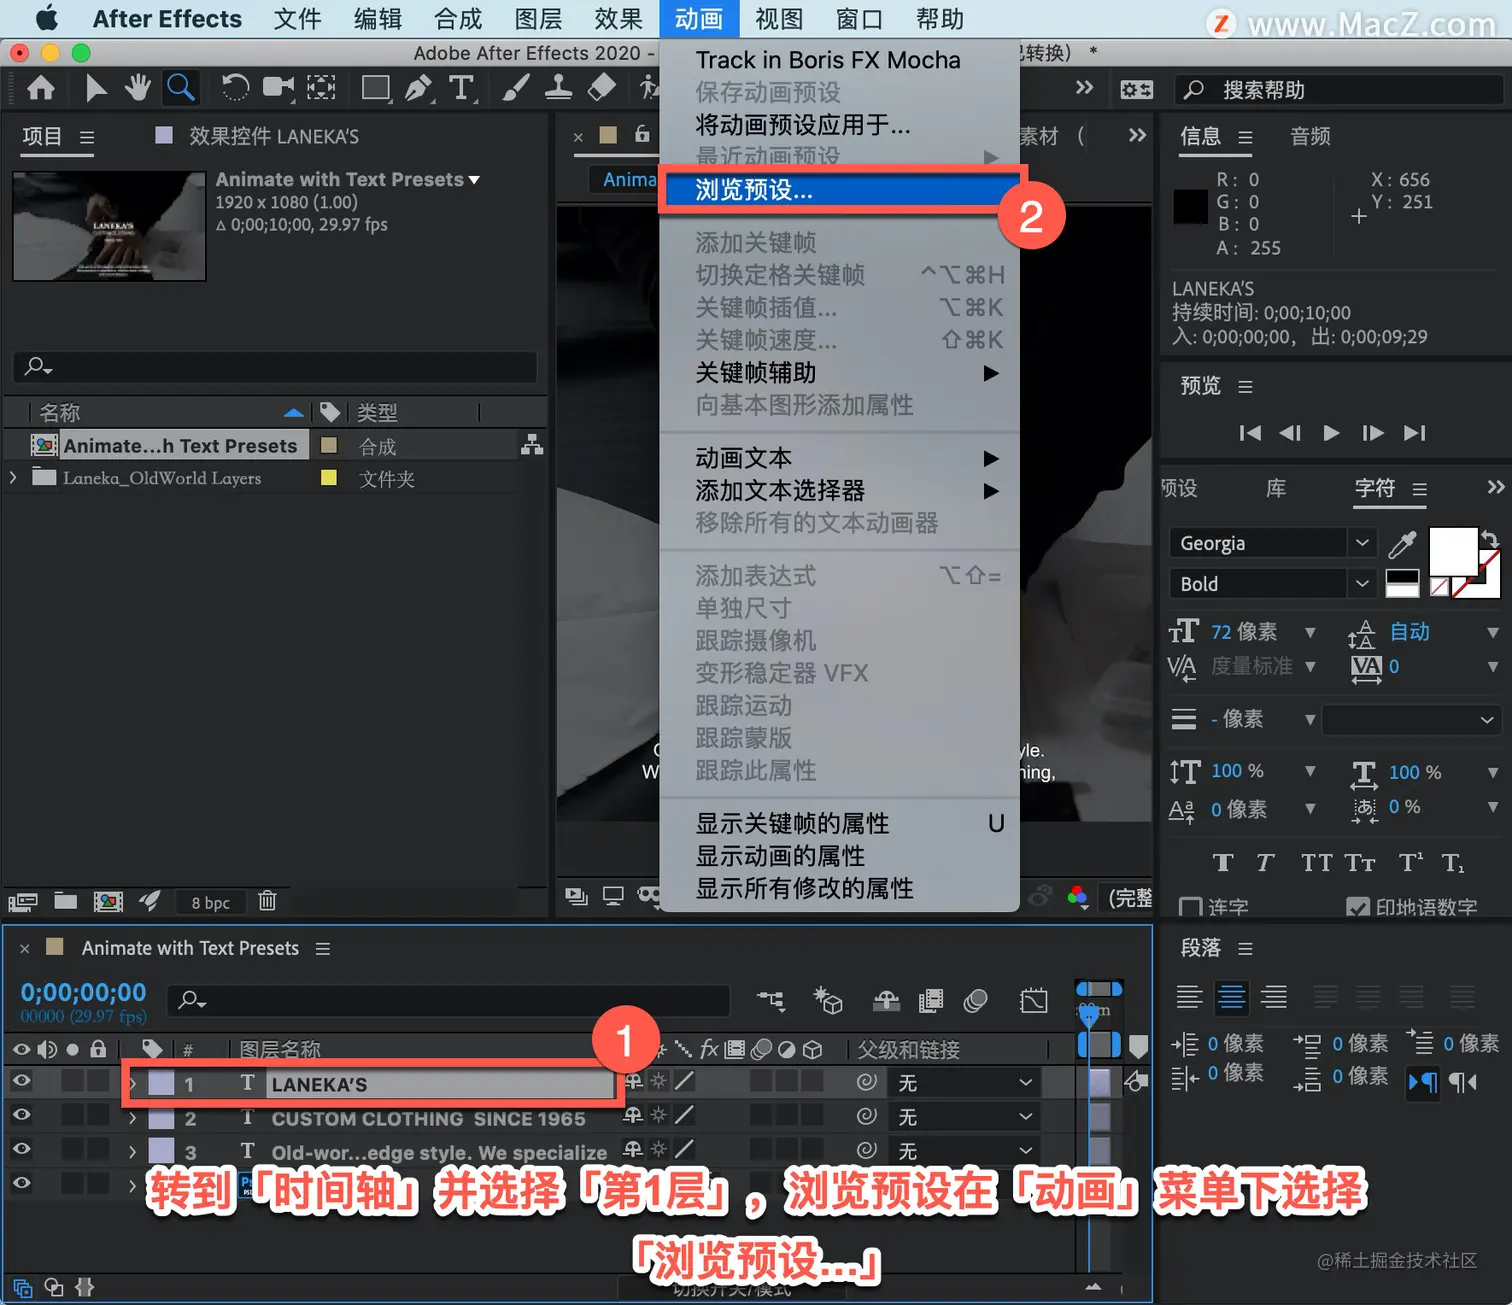The height and width of the screenshot is (1305, 1512).
Task: Select the Hand tool
Action: (x=137, y=89)
